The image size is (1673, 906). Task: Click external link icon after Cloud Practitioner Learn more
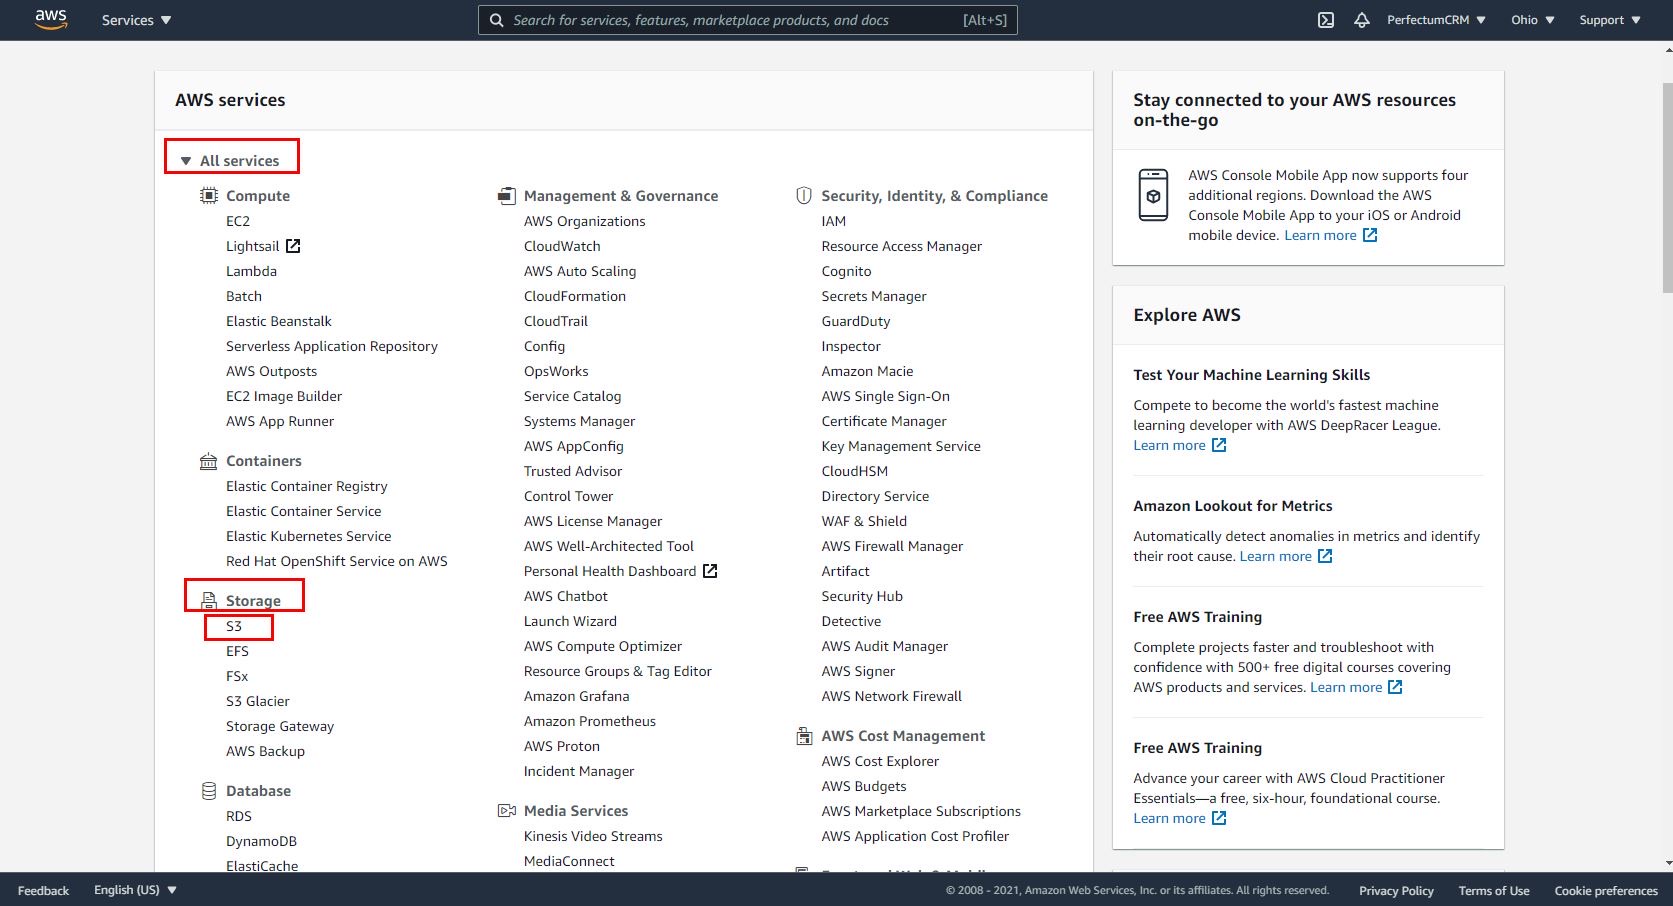[1219, 818]
